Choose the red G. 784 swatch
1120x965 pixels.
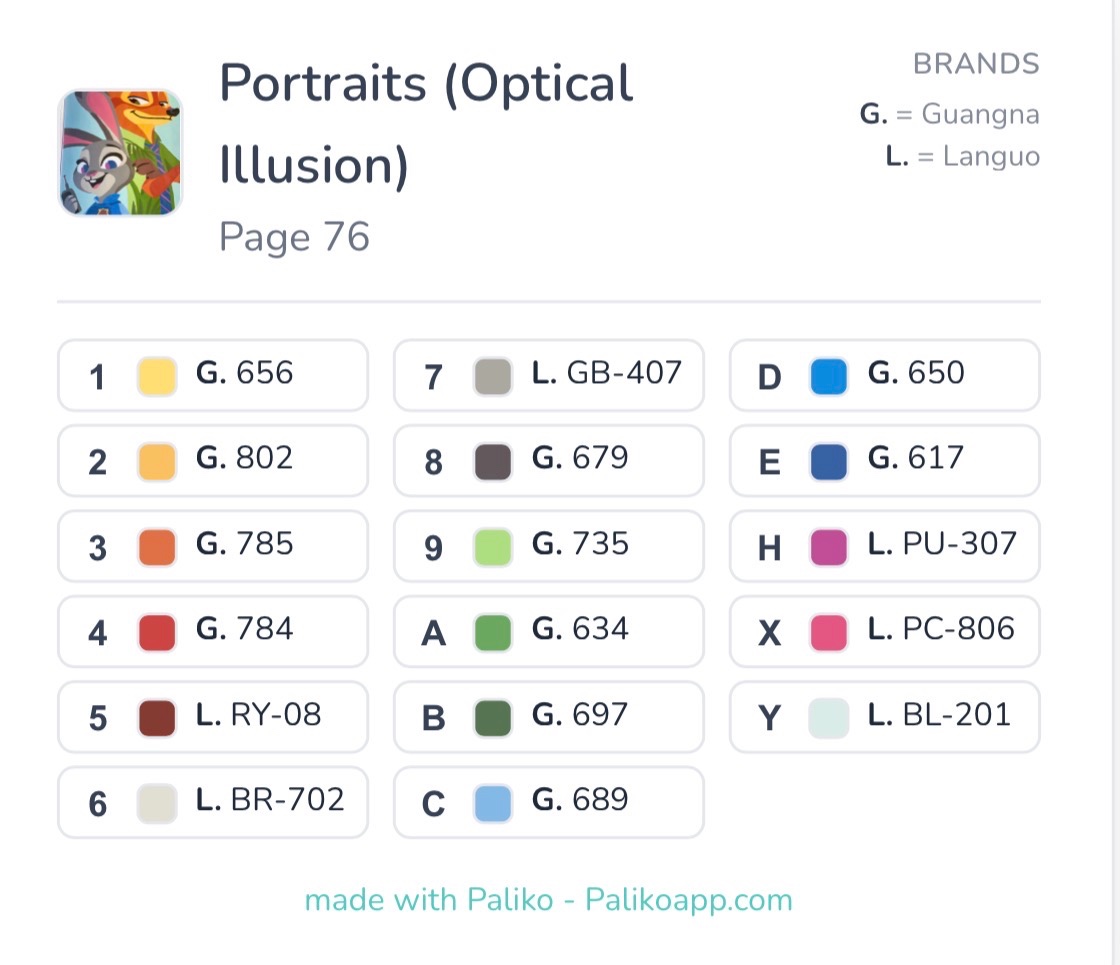[156, 632]
